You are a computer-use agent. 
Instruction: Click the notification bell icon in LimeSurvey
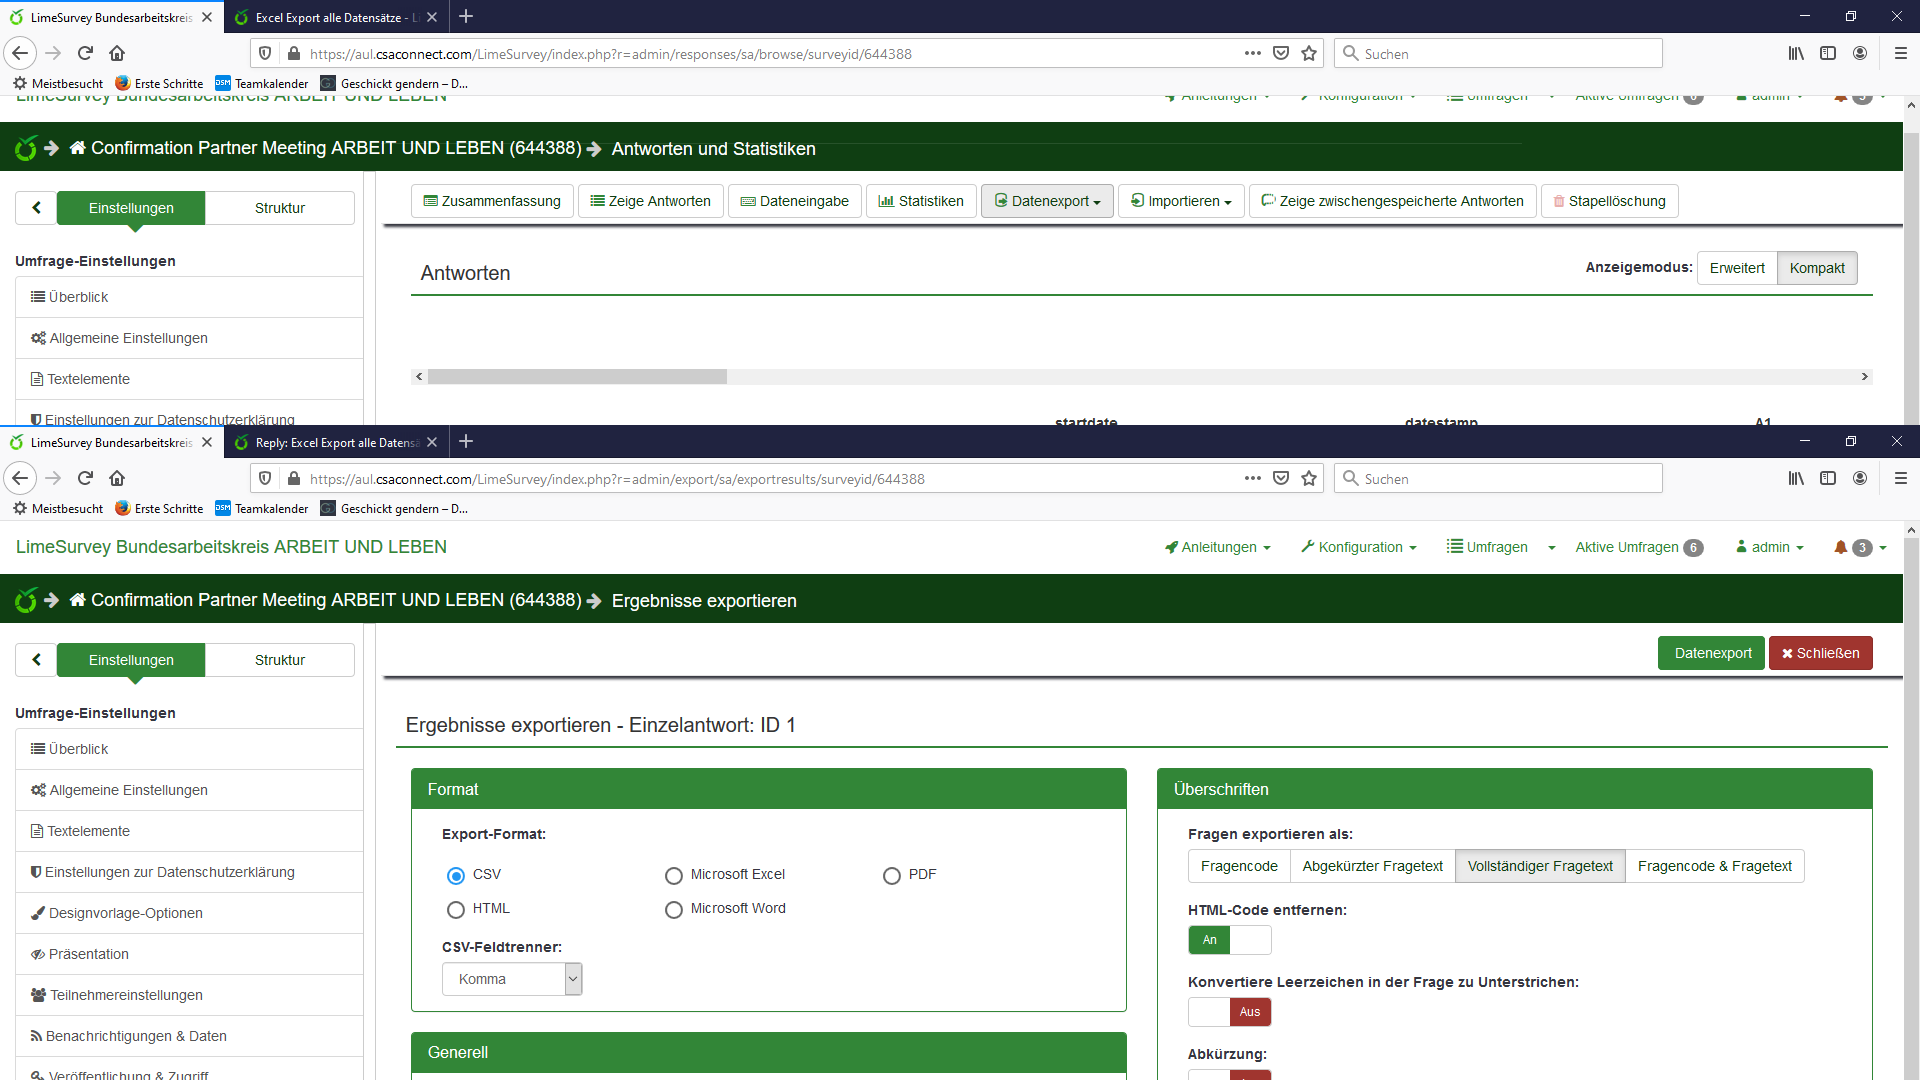point(1840,547)
